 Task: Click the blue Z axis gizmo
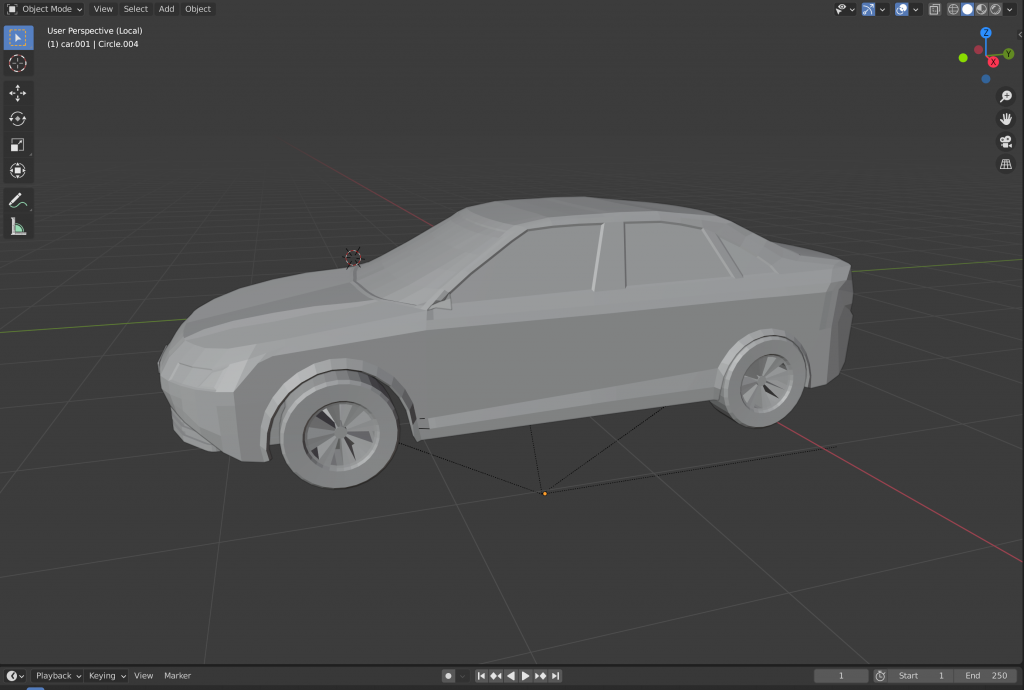986,33
